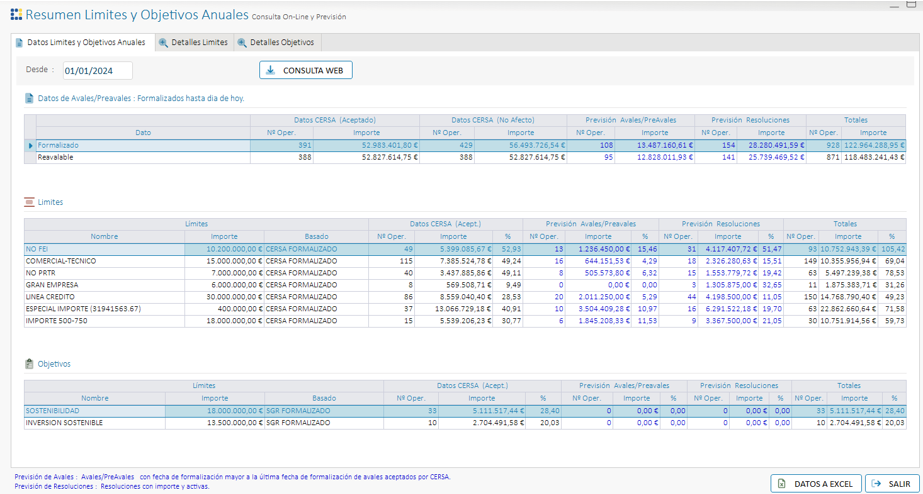Click the 15.000.000,00 € limit of COMERCIAL-TECNICO

[x=224, y=261]
